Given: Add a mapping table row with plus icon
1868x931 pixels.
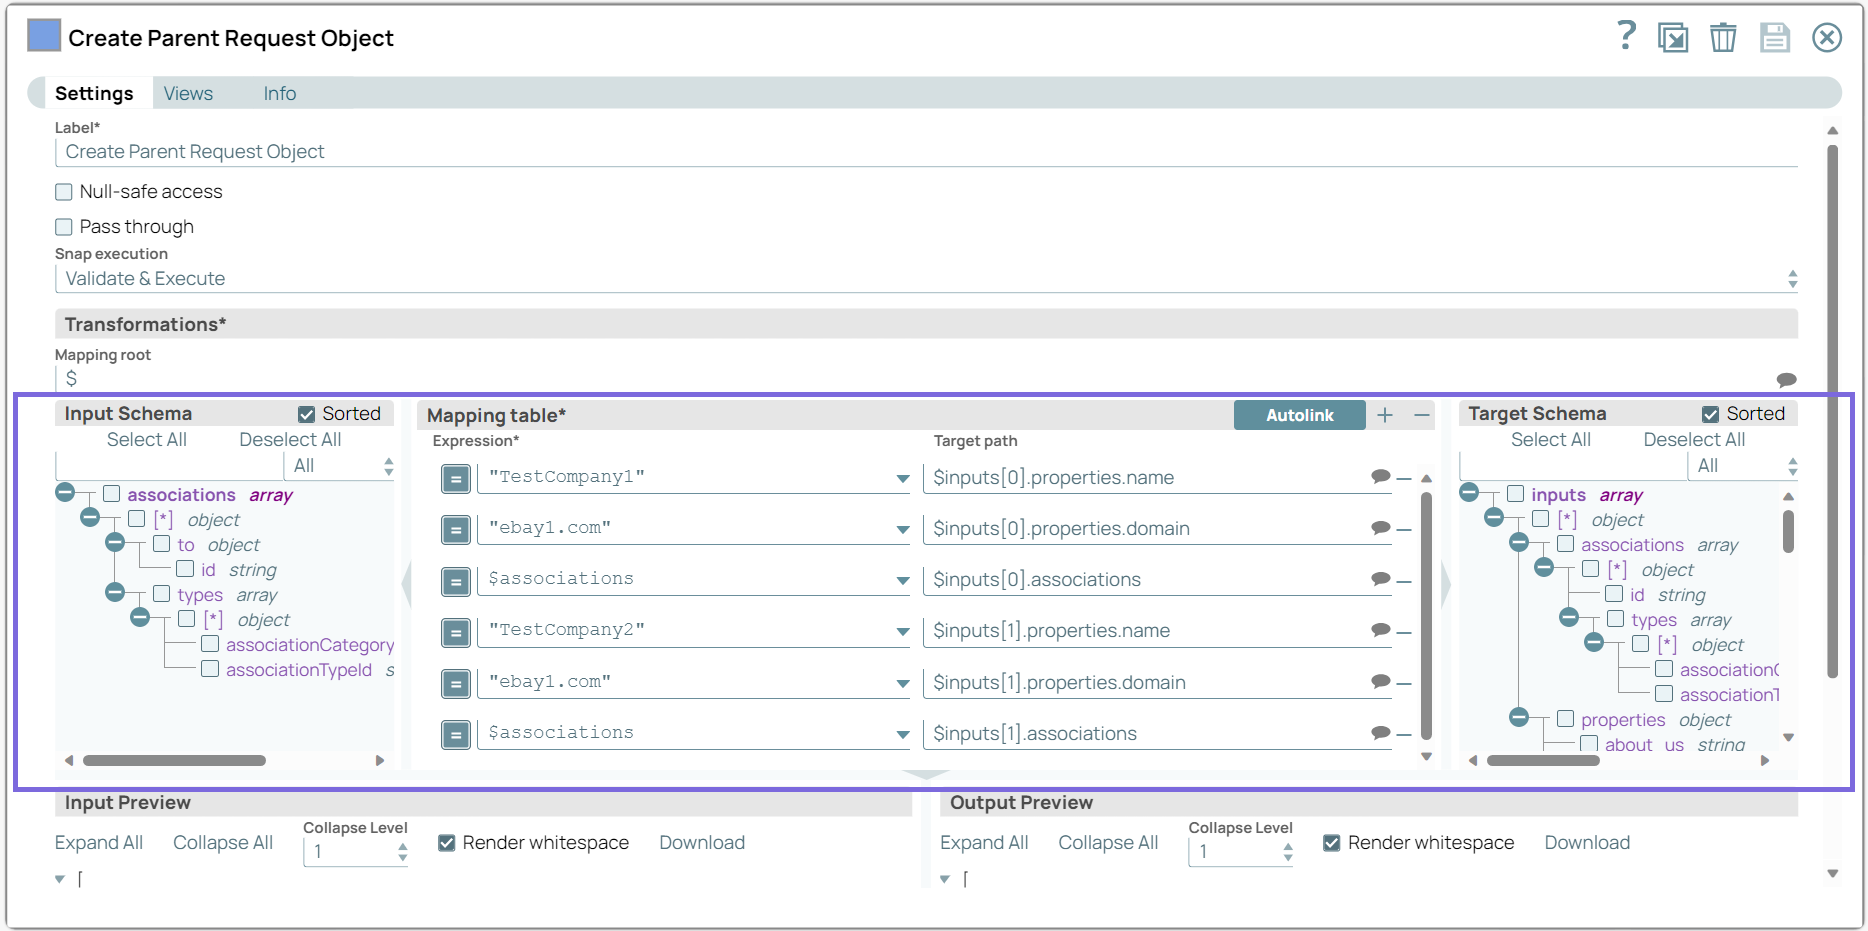Looking at the screenshot, I should pos(1385,415).
